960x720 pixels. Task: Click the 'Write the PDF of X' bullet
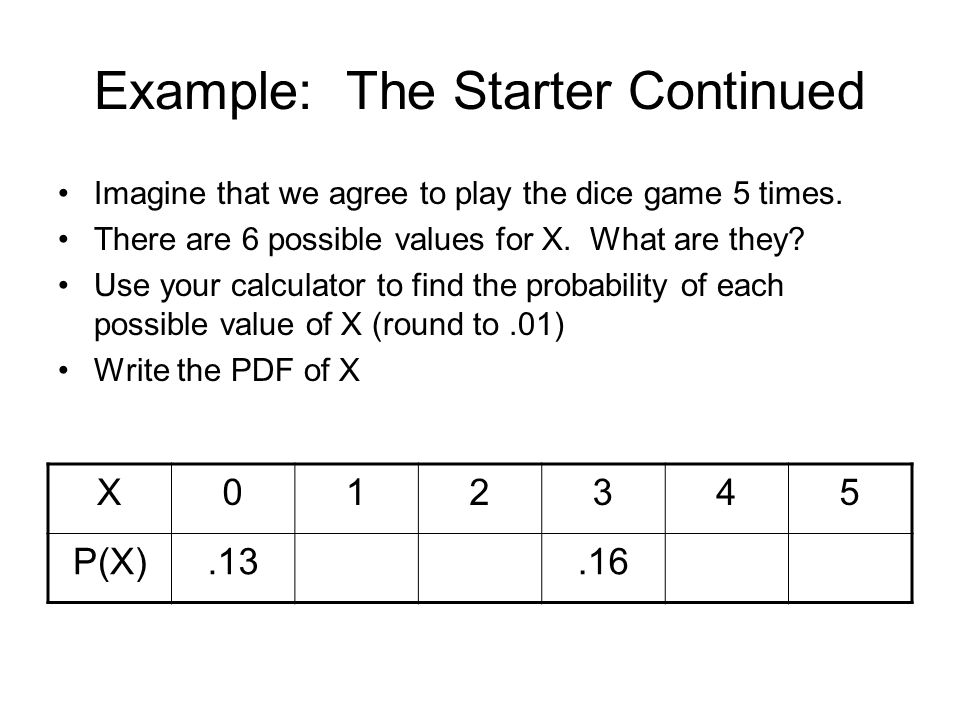pos(227,370)
